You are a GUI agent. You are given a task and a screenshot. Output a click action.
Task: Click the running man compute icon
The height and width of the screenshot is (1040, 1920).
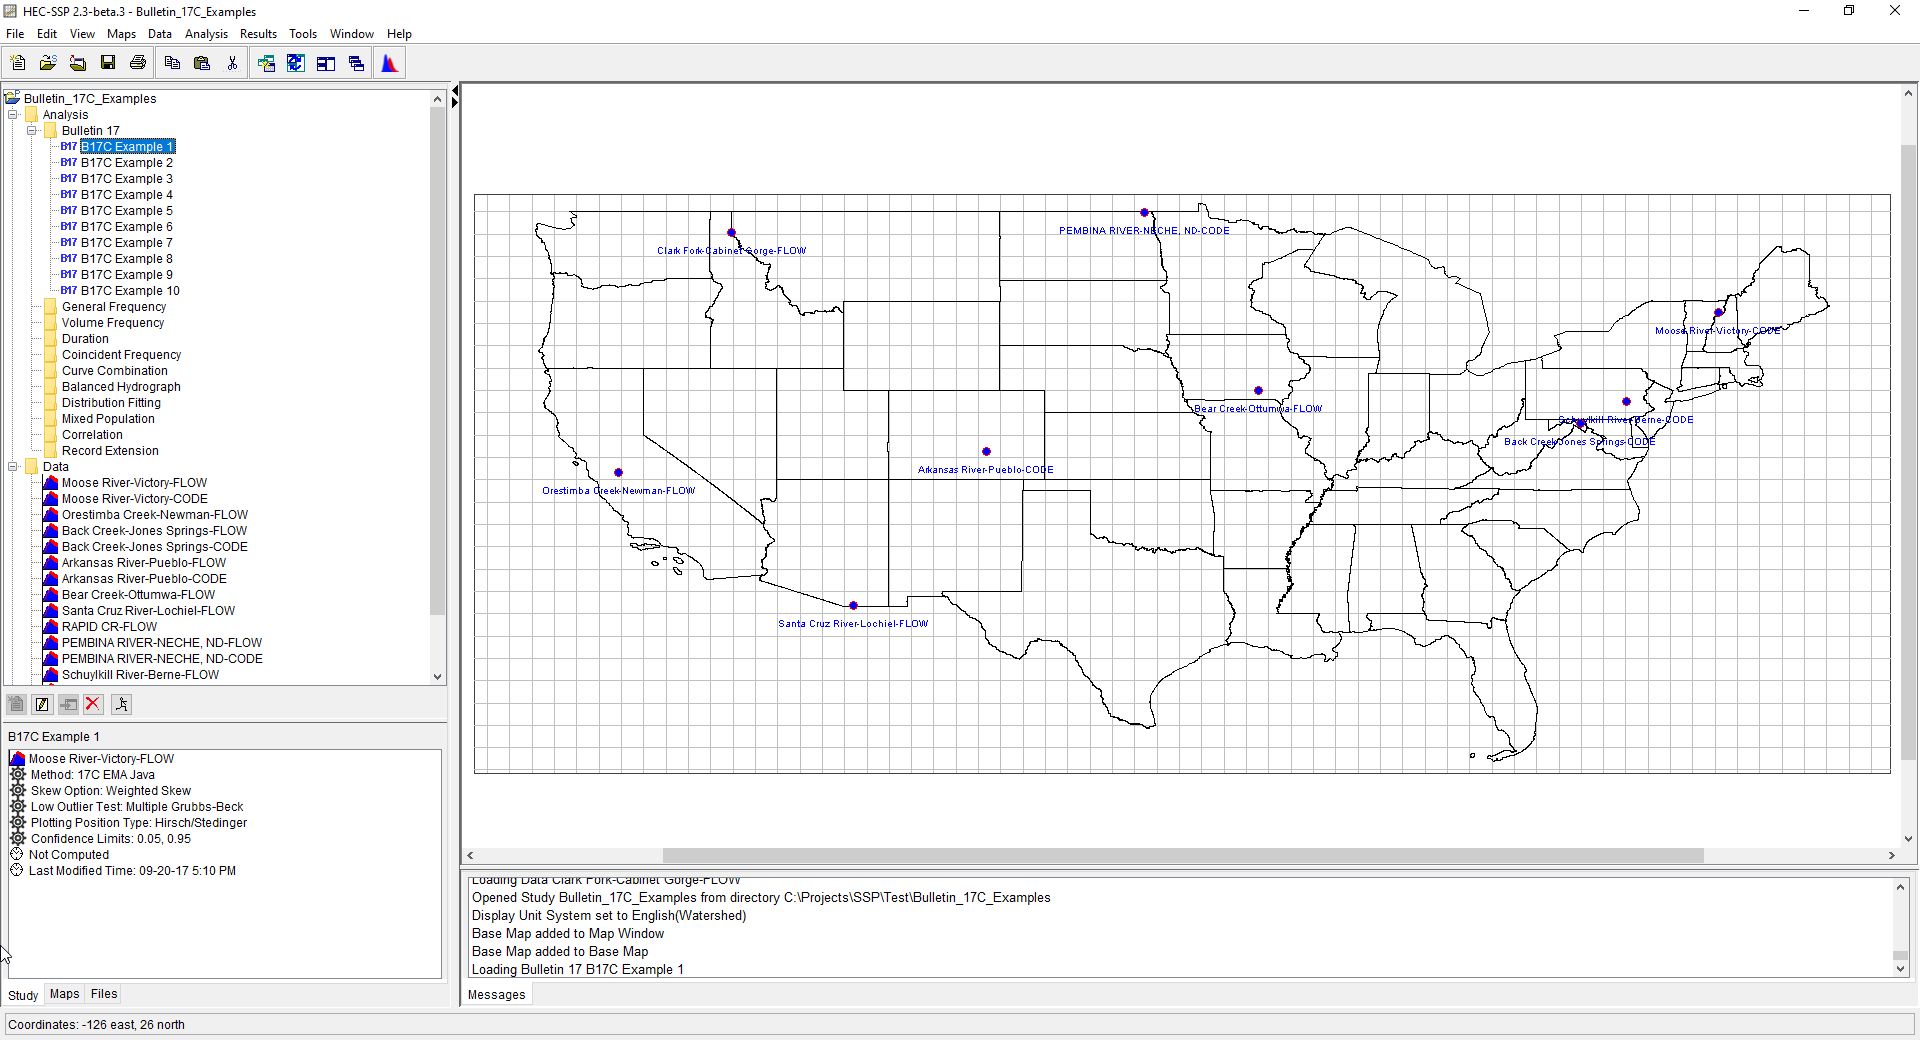121,704
